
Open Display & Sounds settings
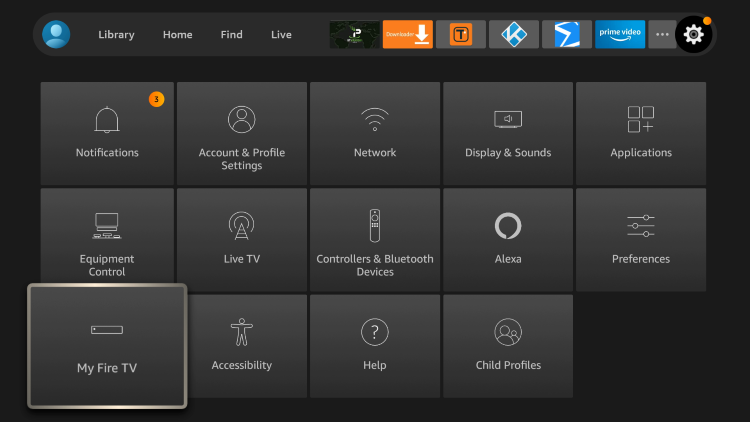[x=508, y=133]
